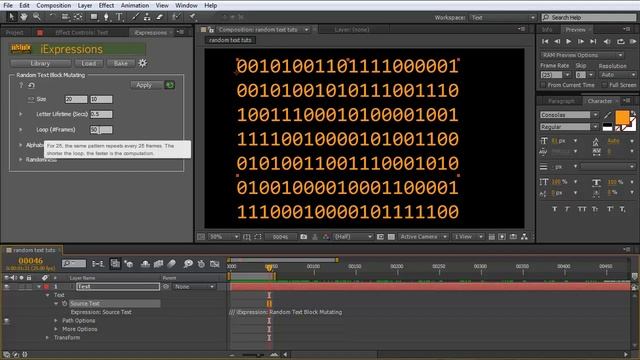Click Play in the Preview panel
This screenshot has height=360, width=640.
[569, 41]
